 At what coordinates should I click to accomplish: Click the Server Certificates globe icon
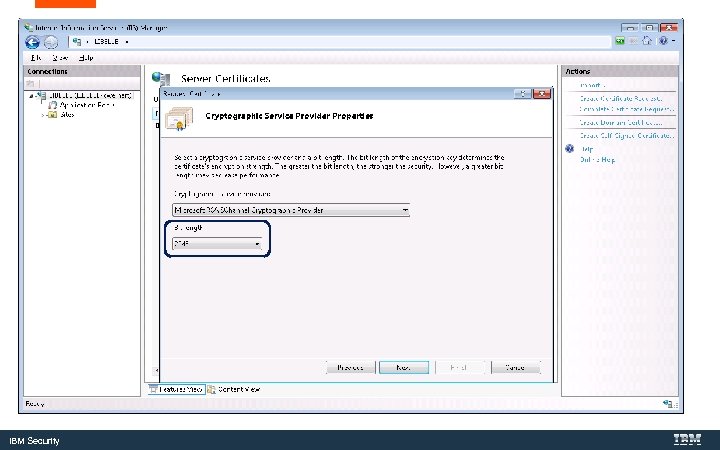tap(161, 79)
